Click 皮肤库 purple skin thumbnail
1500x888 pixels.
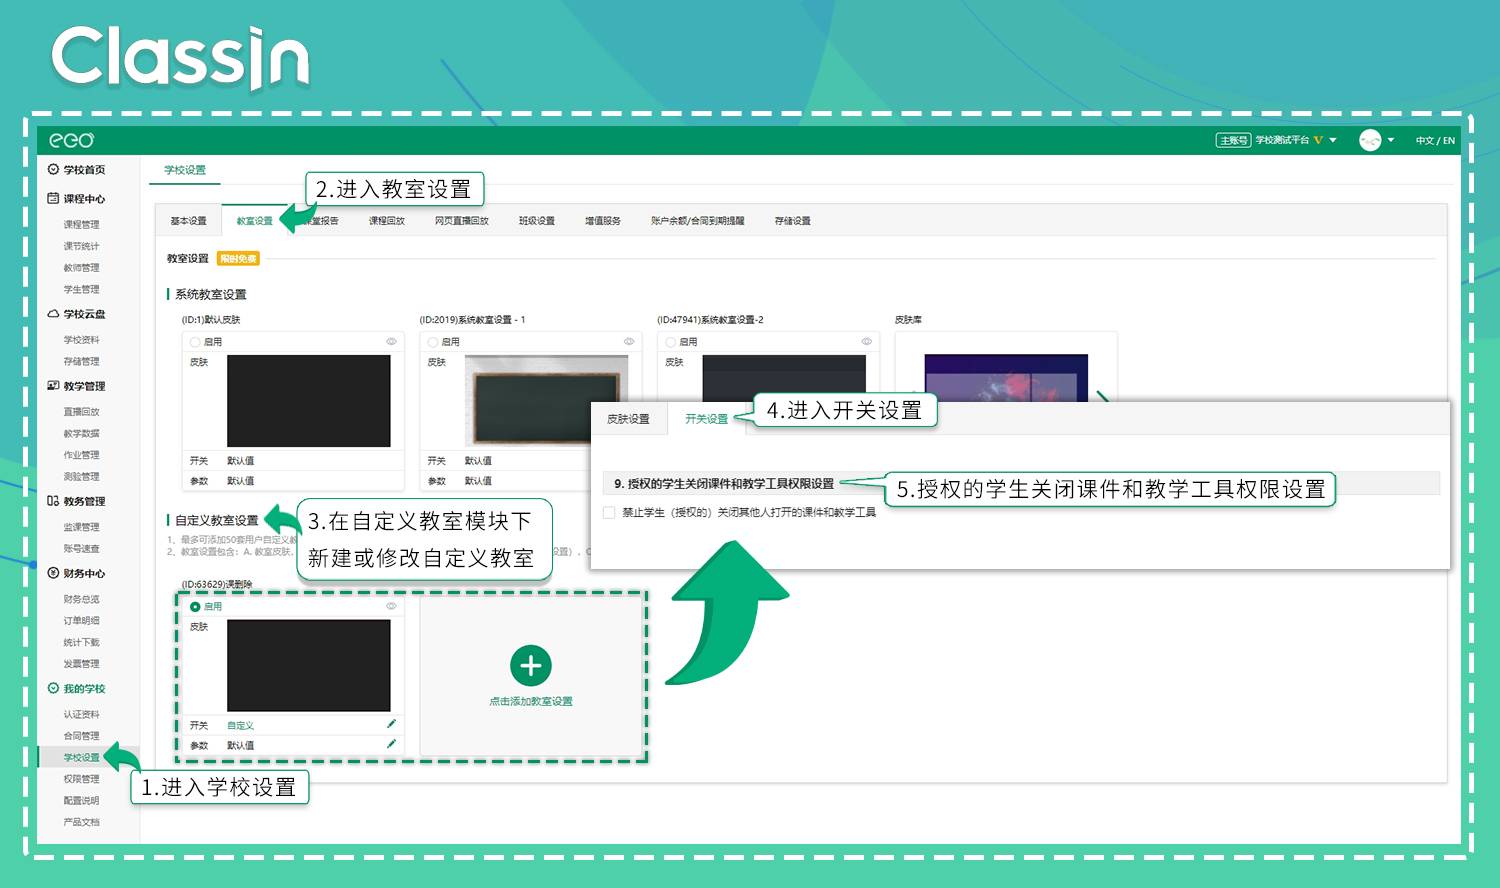(1006, 377)
